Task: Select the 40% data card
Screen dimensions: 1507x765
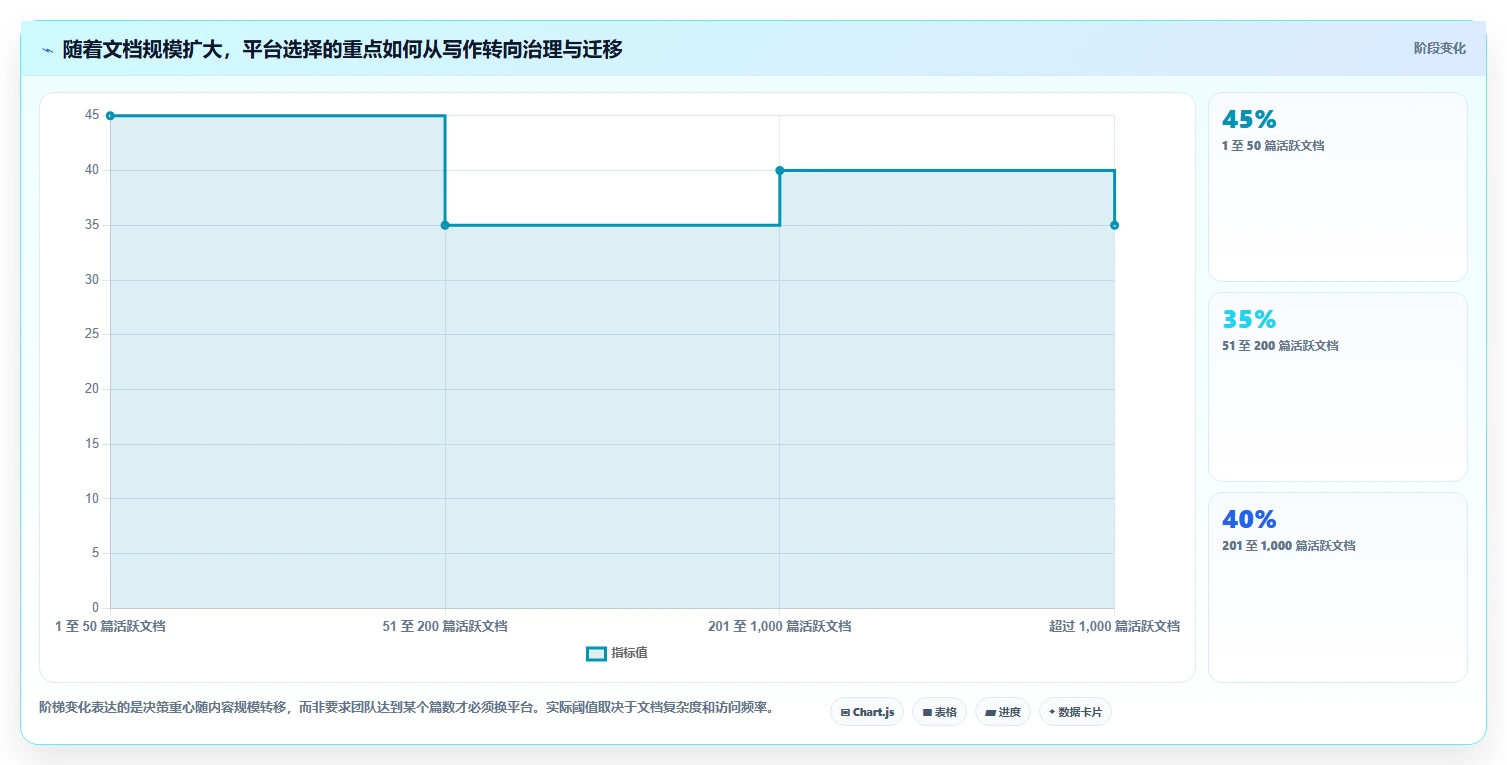Action: coord(1338,587)
